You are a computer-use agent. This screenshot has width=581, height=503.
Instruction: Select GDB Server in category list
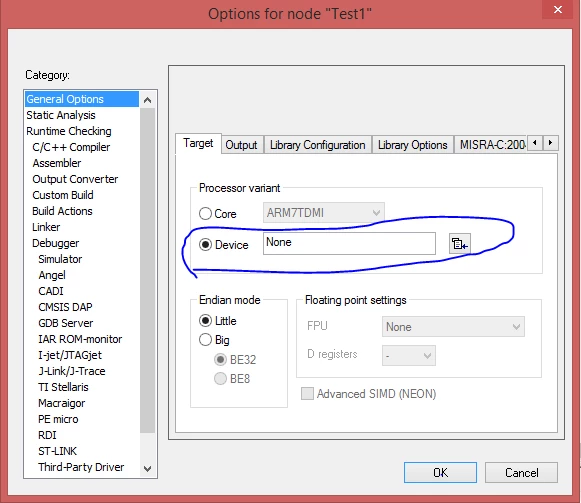click(x=66, y=323)
